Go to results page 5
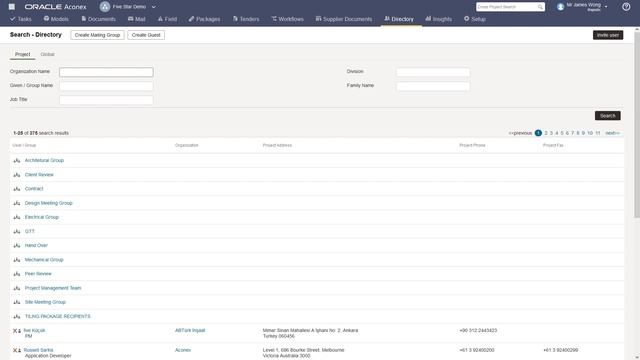Viewport: 640px width, 360px height. (x=562, y=133)
